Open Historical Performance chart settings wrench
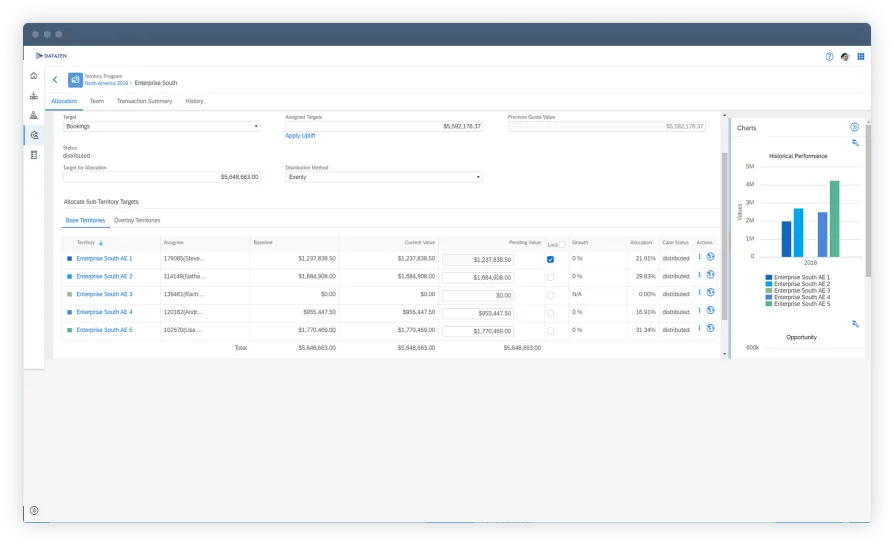The height and width of the screenshot is (545, 894). coord(855,143)
